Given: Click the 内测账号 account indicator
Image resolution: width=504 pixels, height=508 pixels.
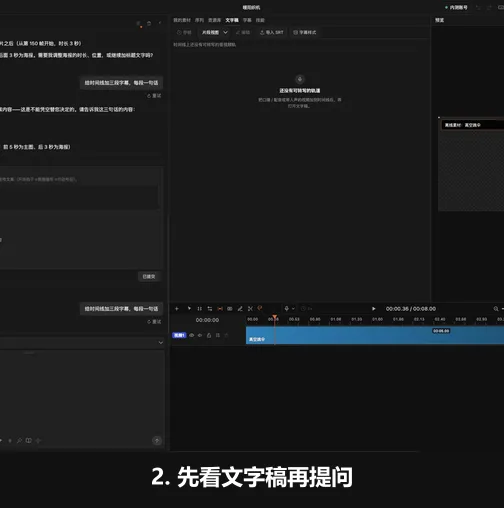Looking at the screenshot, I should (456, 7).
